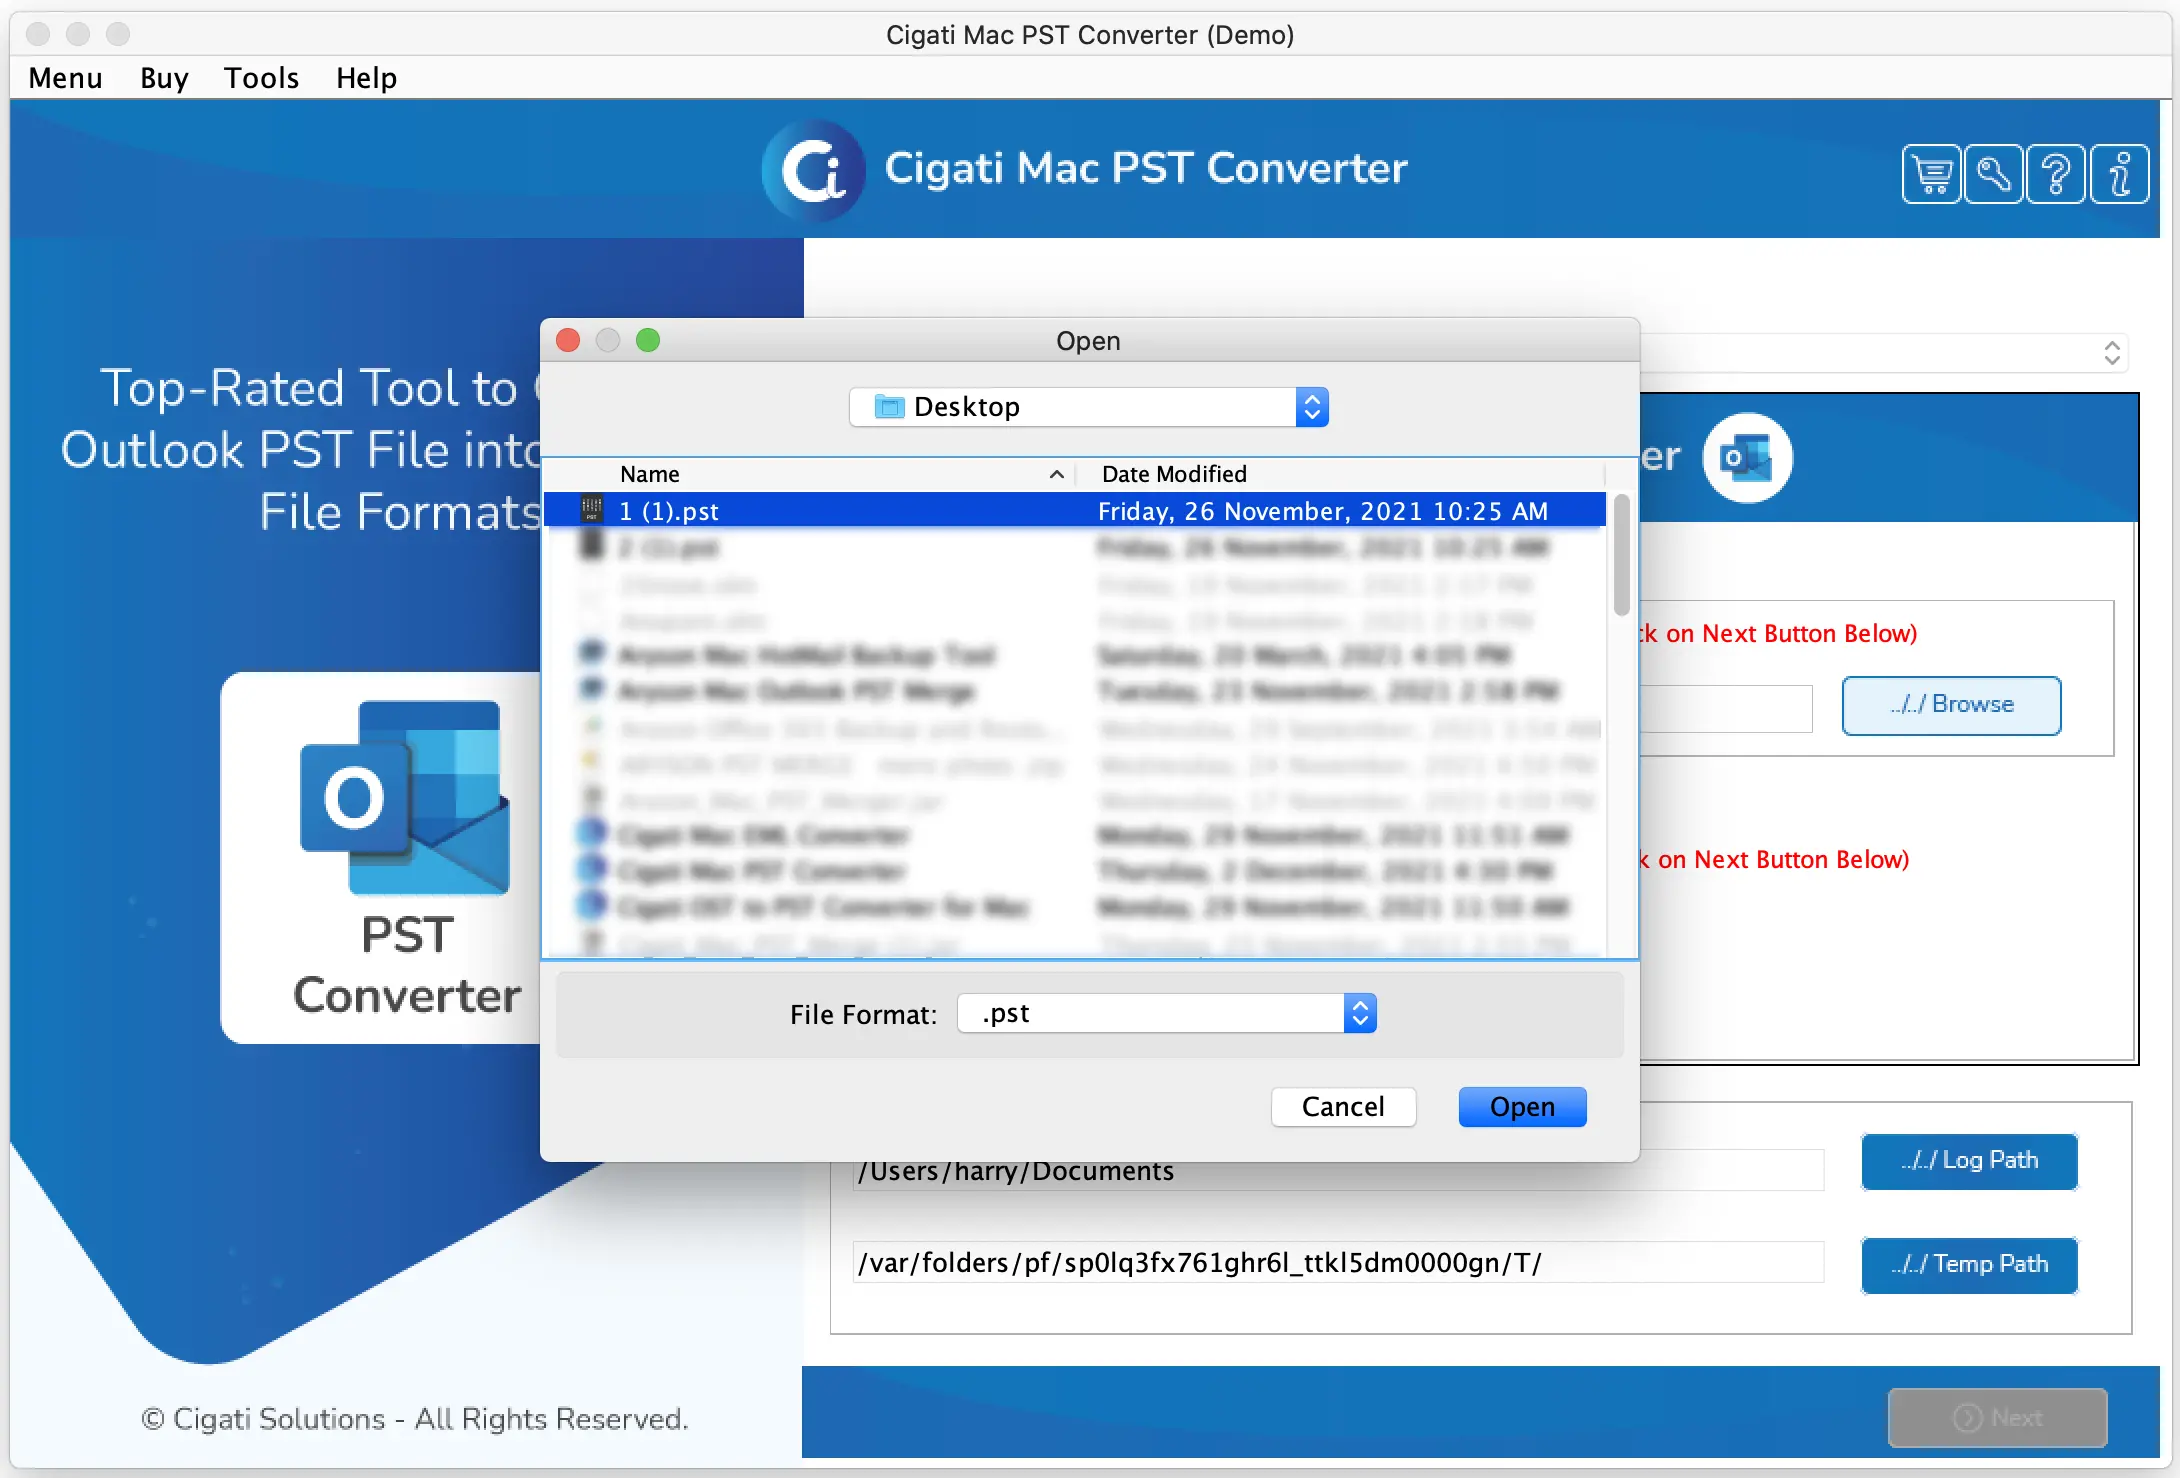Click the PST file icon beside 1 (1).pst

(x=592, y=510)
